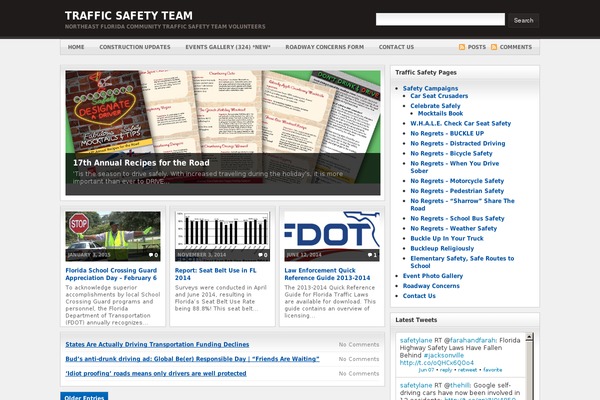600x400 pixels.
Task: Open the Car Seat Crusaders page link
Action: [439, 96]
